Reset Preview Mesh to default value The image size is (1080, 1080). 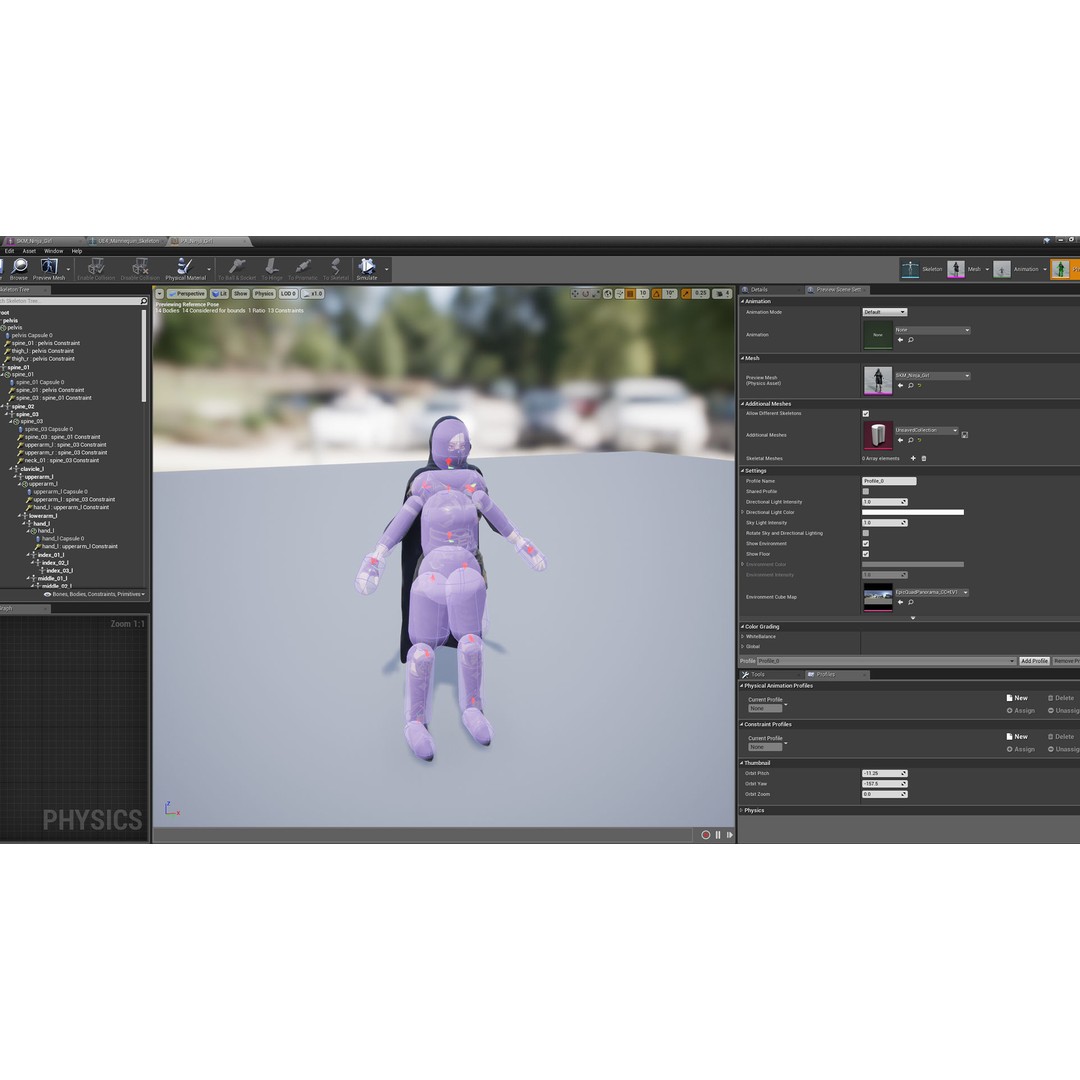click(920, 386)
